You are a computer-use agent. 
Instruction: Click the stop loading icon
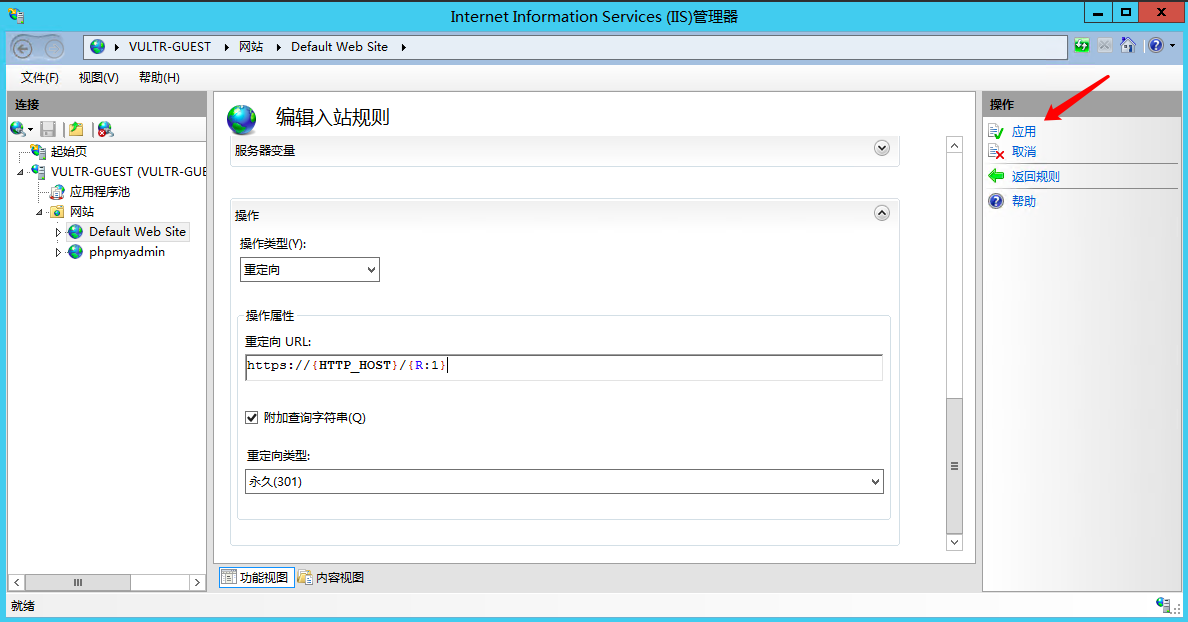1105,45
